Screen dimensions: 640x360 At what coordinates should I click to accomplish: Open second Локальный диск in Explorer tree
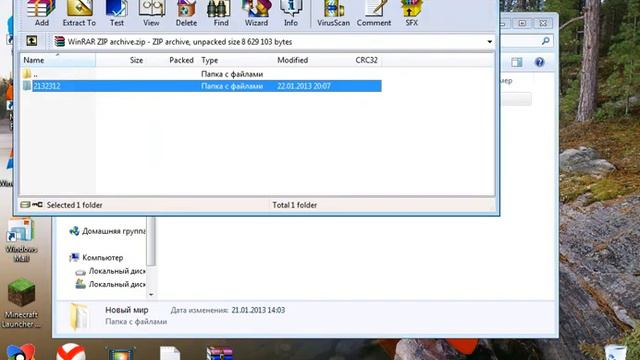110,284
